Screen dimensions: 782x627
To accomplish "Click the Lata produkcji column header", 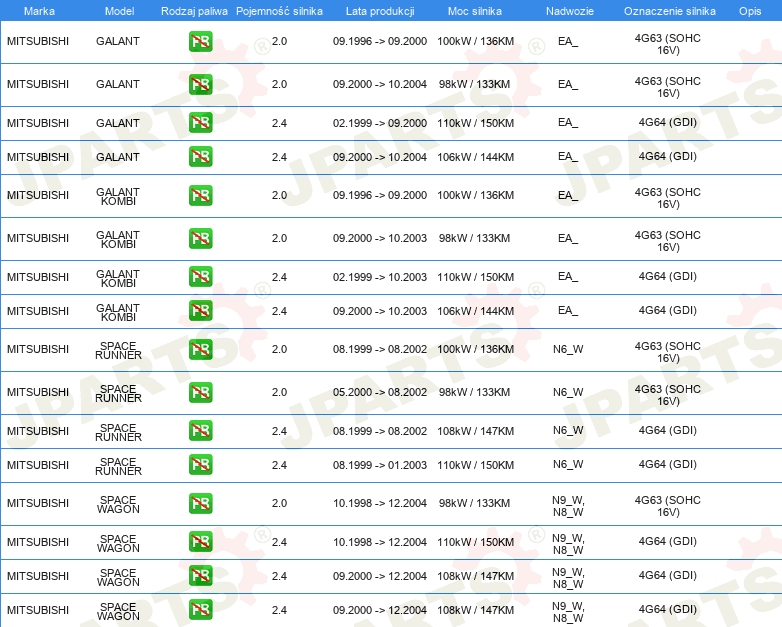I will [x=380, y=11].
